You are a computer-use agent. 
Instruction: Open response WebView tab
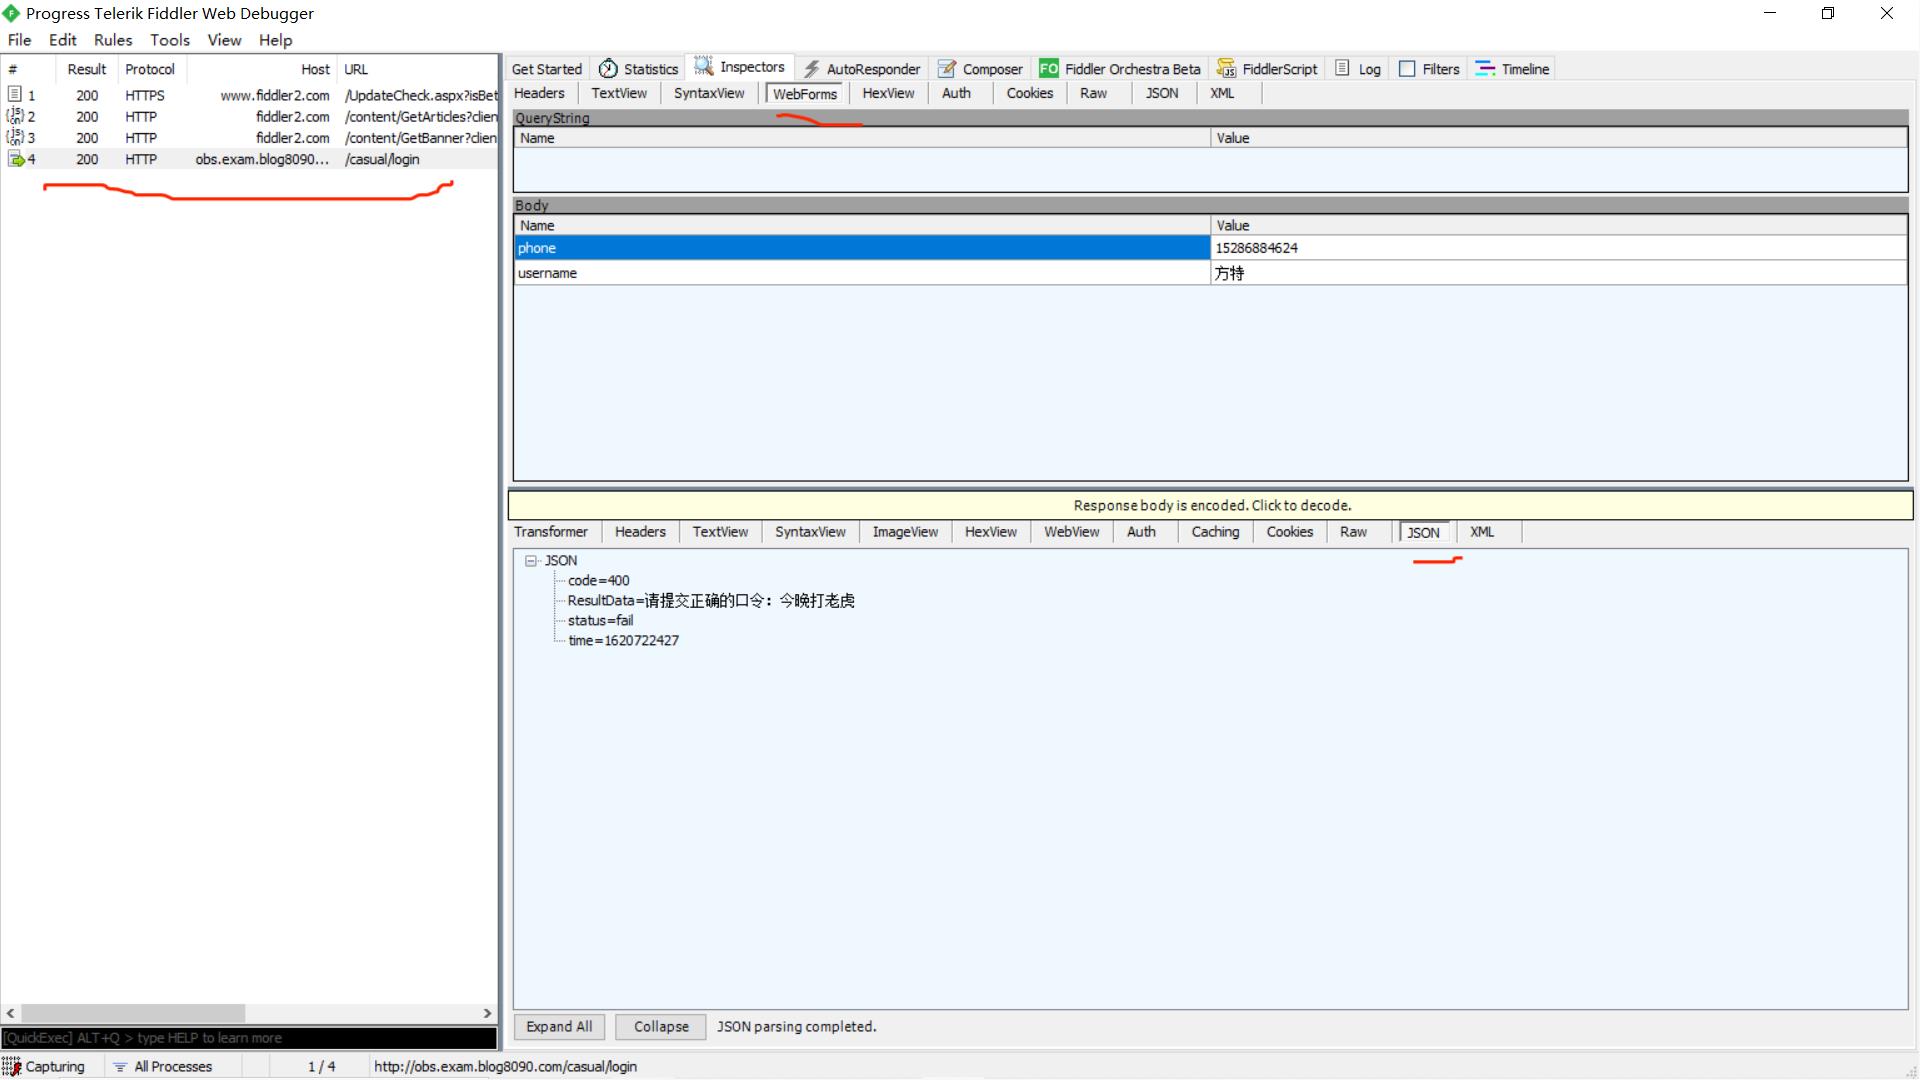(1071, 532)
